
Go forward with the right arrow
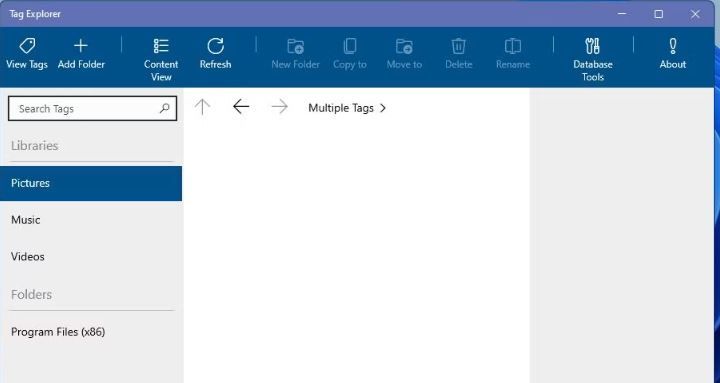pyautogui.click(x=279, y=107)
